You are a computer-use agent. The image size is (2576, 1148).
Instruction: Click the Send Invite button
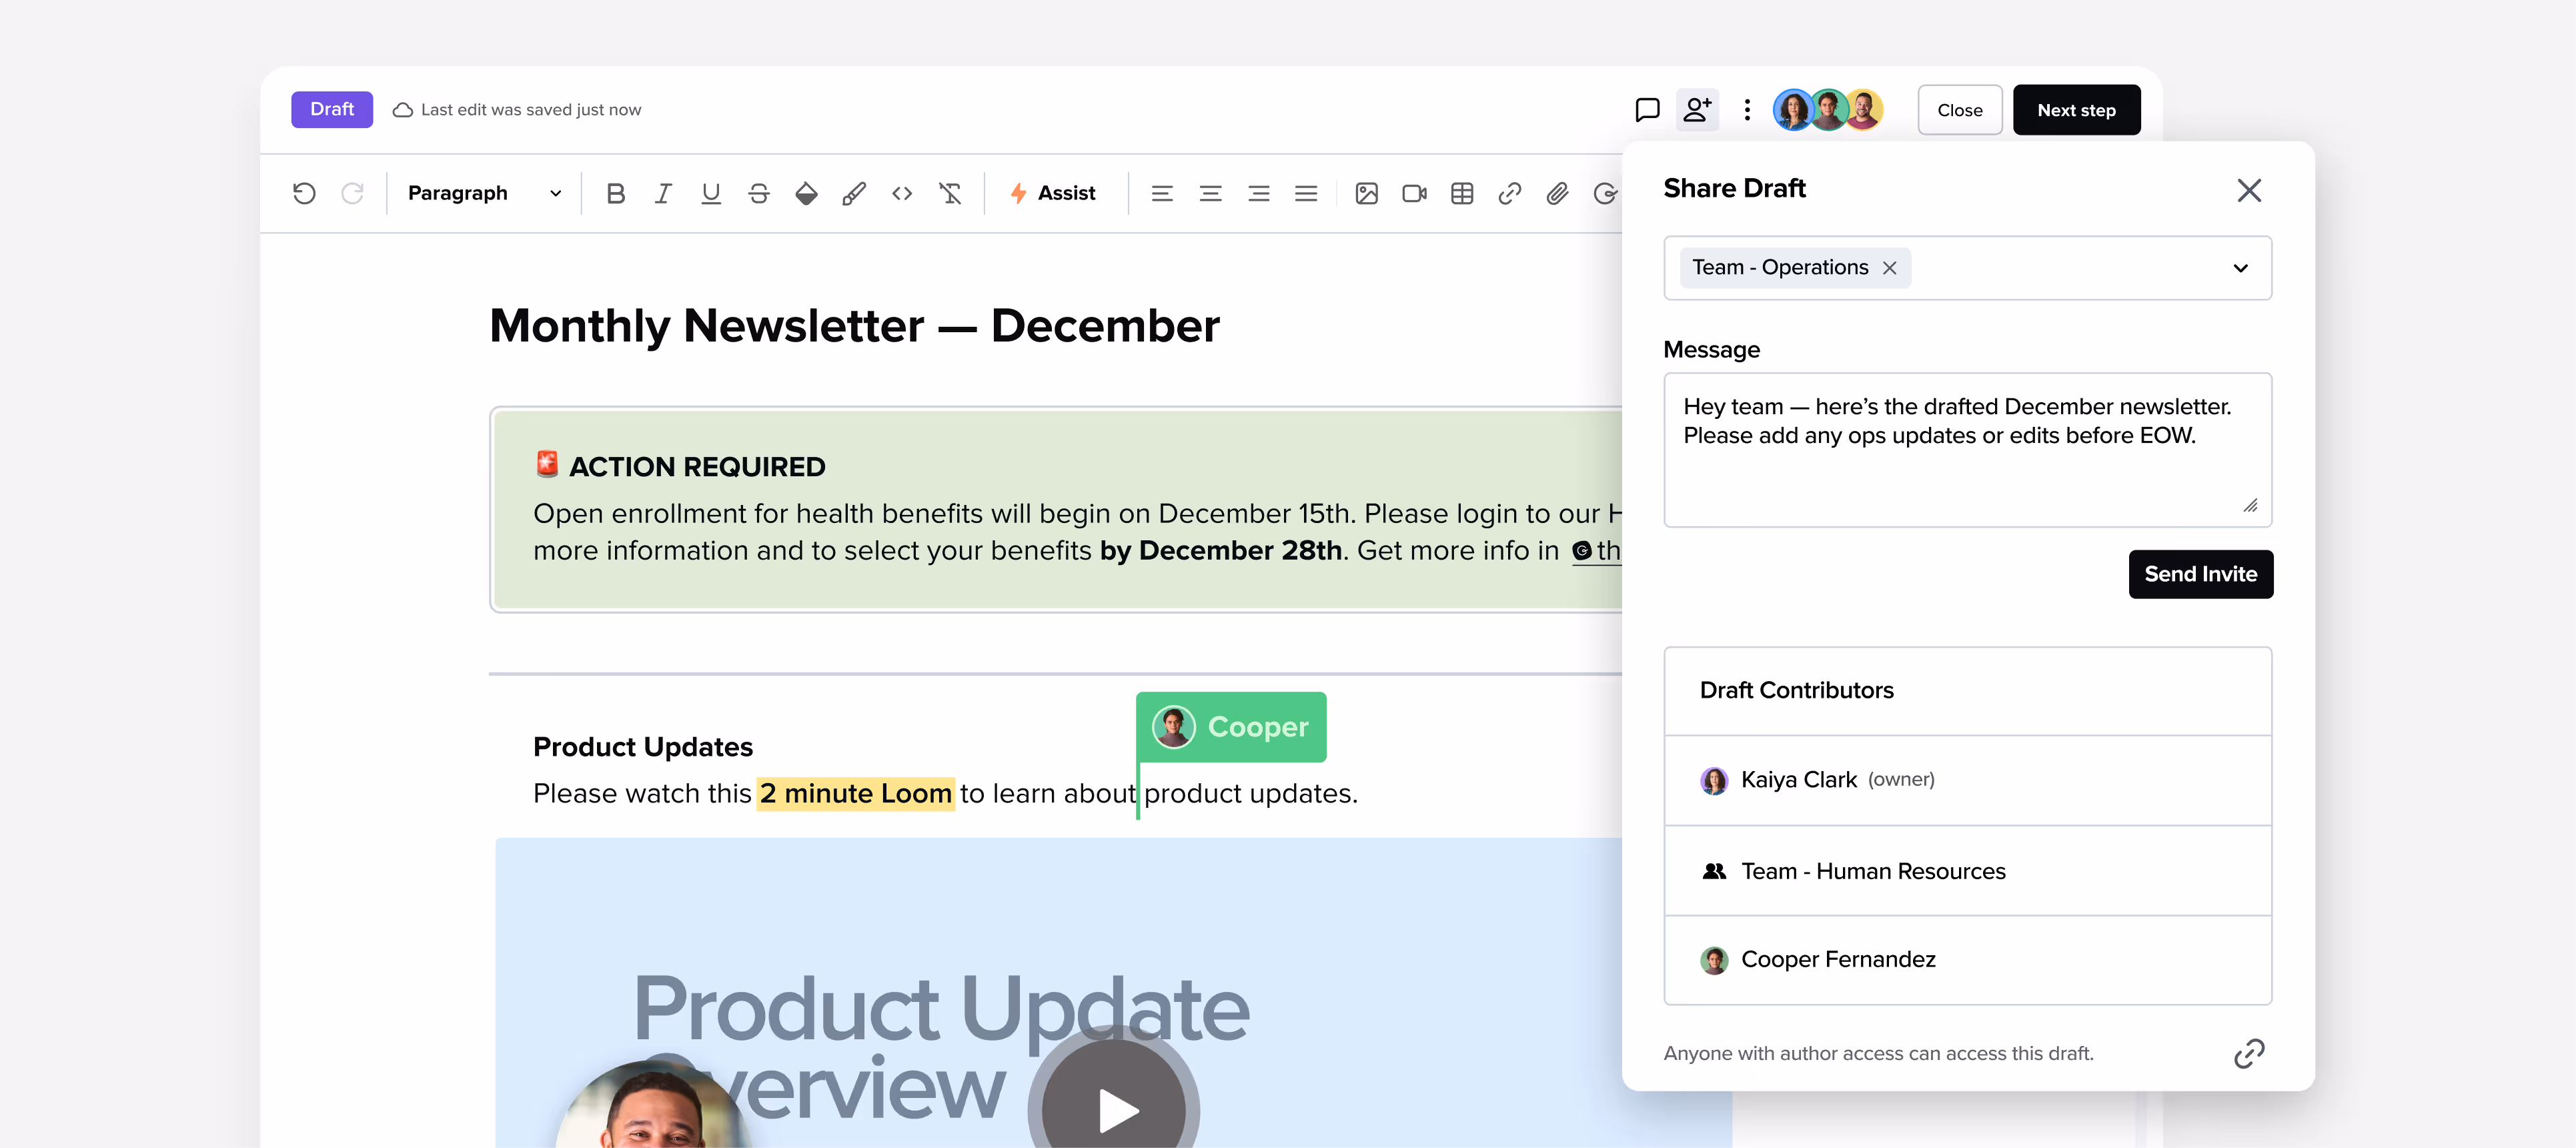2200,574
